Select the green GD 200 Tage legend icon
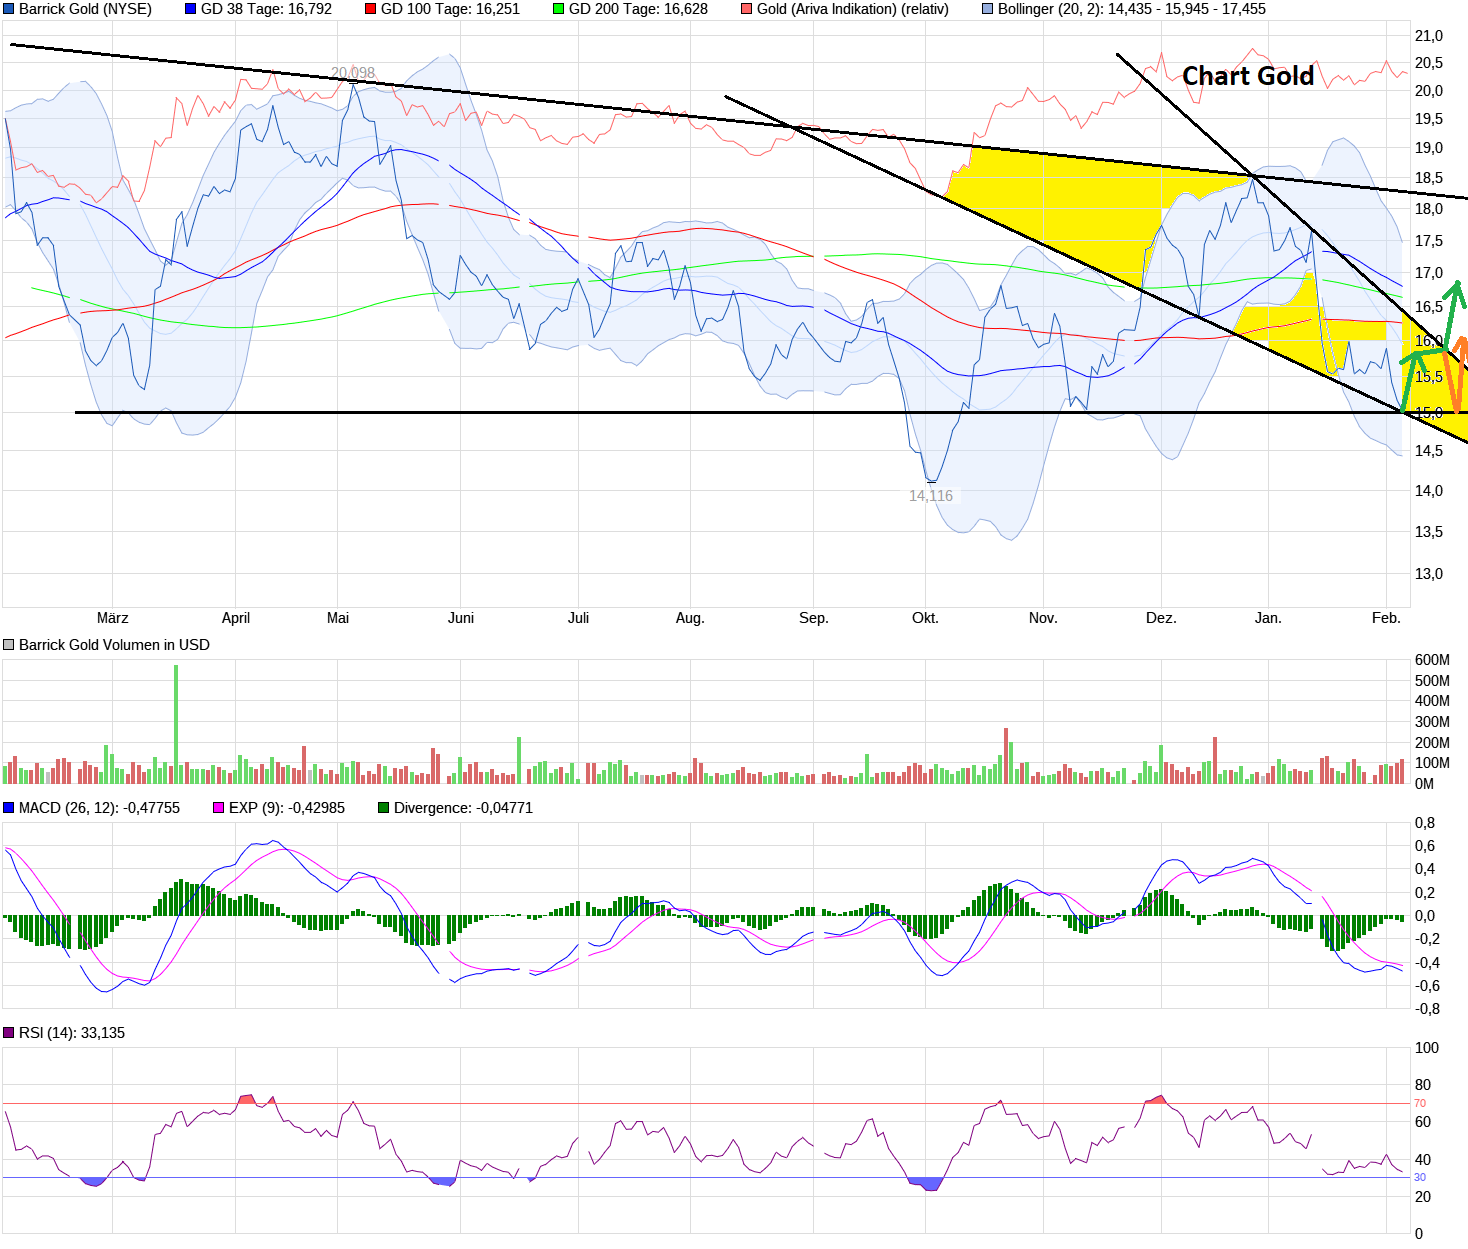Screen dimensions: 1468x1249 point(556,9)
